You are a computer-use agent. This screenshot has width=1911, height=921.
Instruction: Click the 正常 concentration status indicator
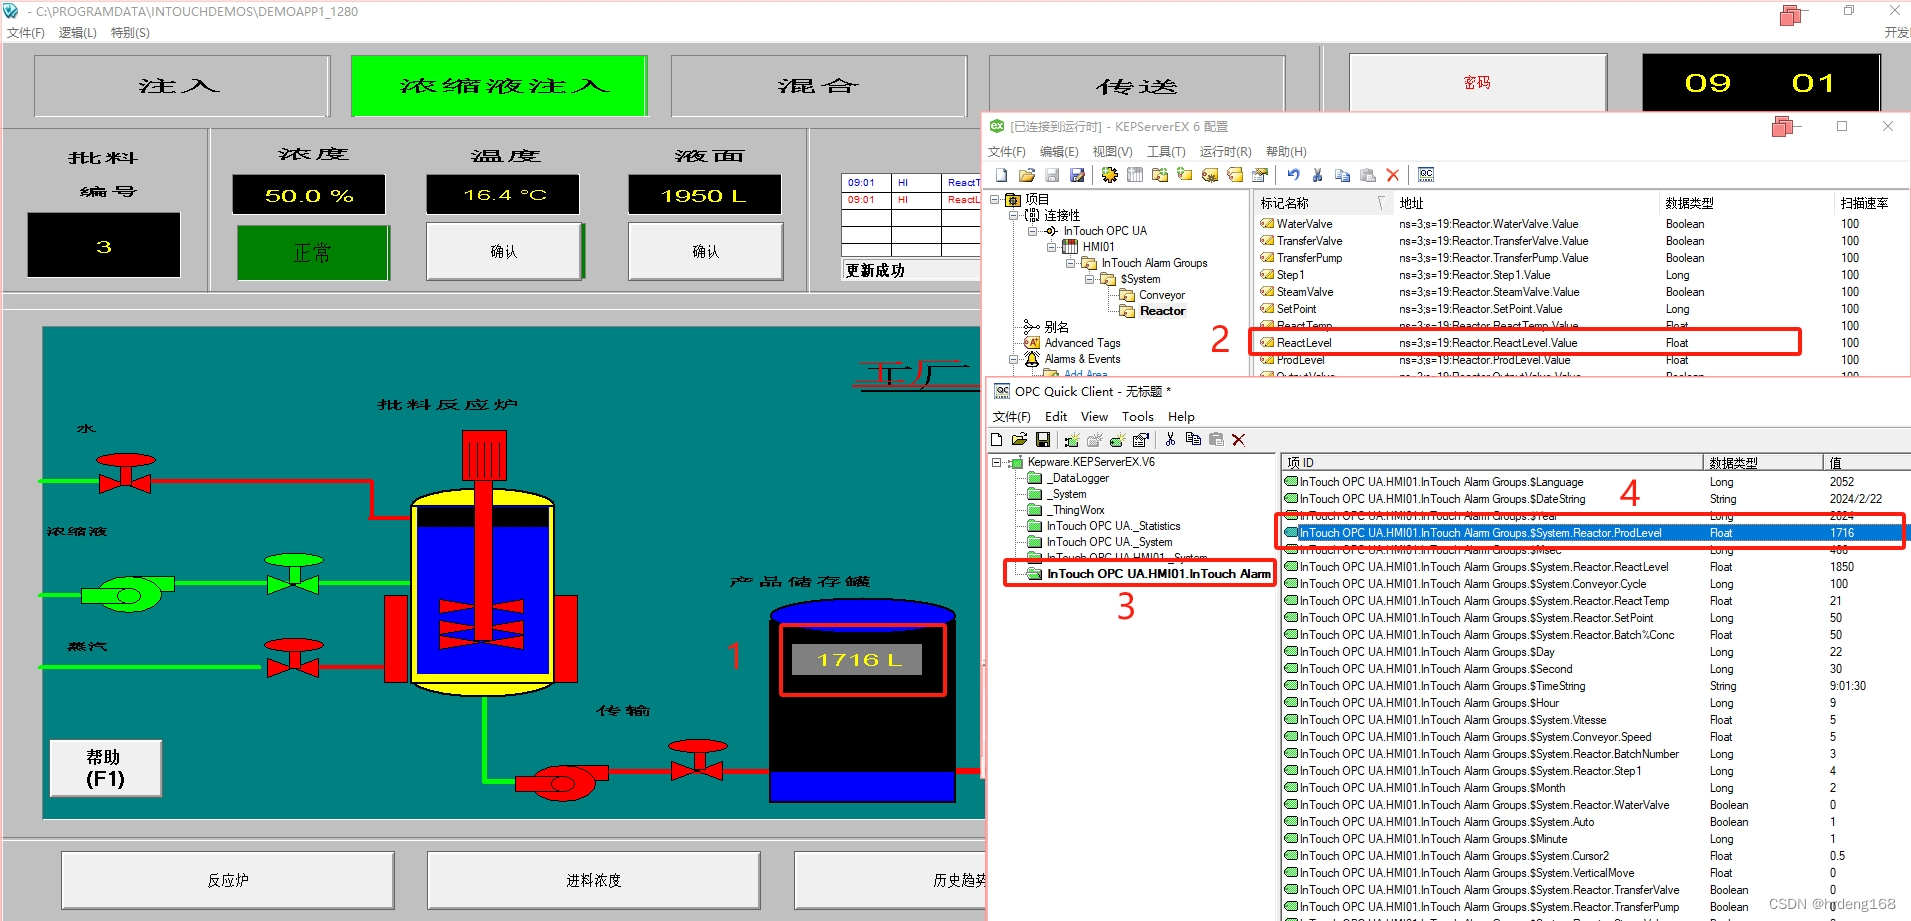click(x=312, y=252)
